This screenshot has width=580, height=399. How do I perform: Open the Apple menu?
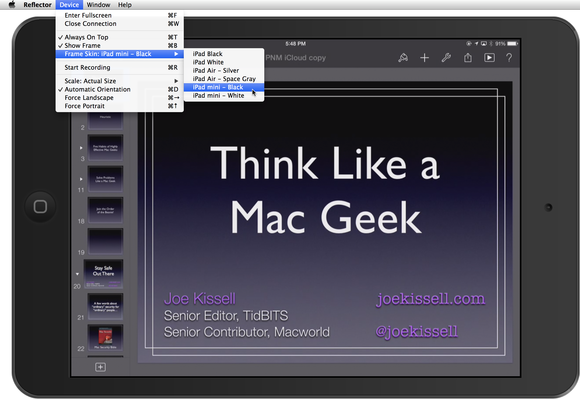12,4
